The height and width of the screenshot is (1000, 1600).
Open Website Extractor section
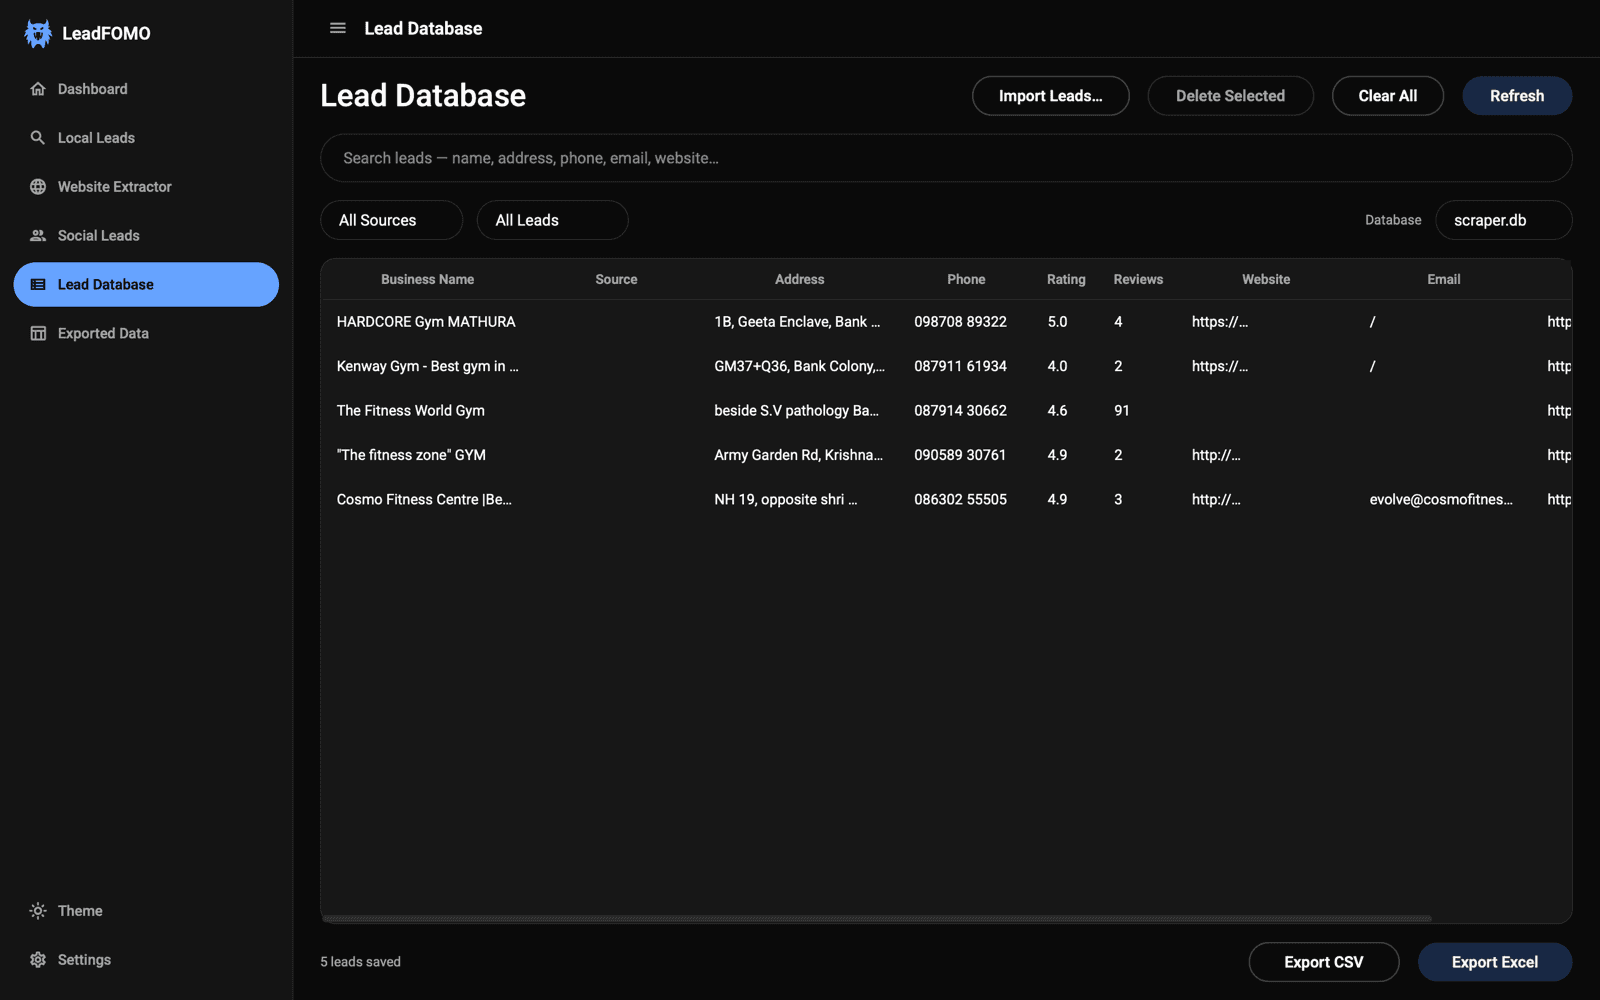tap(146, 187)
